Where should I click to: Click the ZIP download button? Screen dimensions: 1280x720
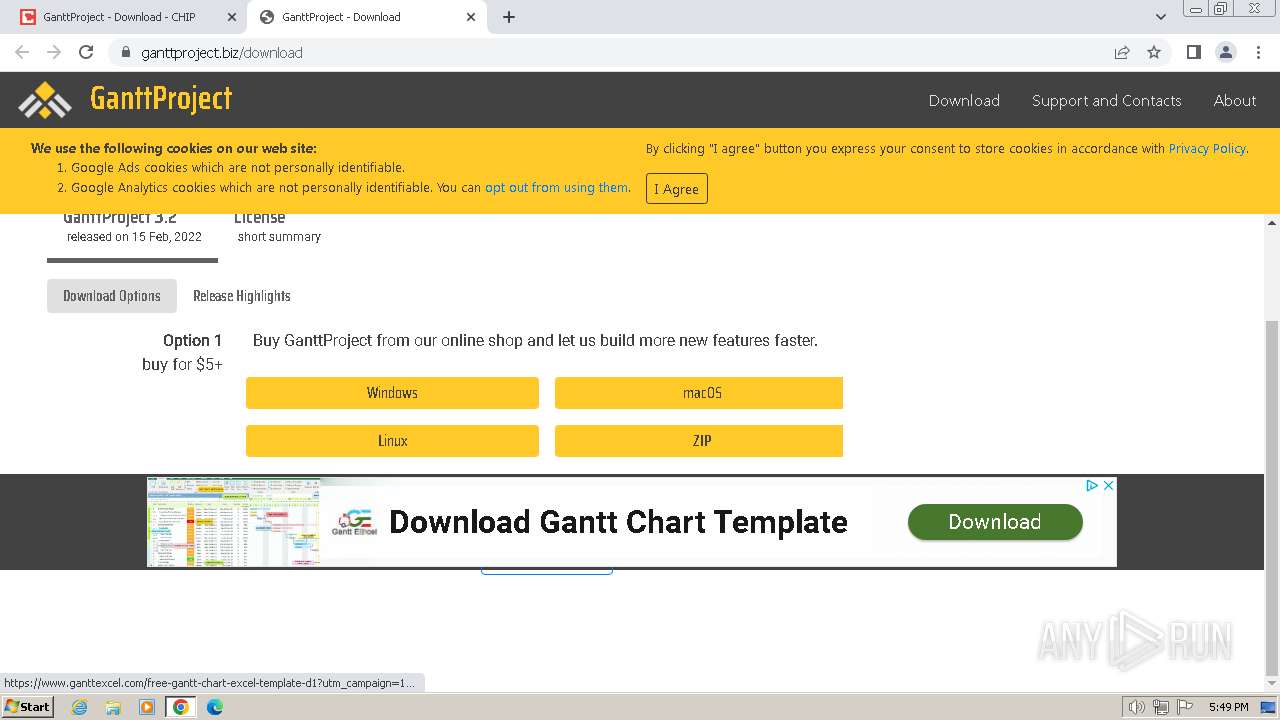pyautogui.click(x=699, y=441)
